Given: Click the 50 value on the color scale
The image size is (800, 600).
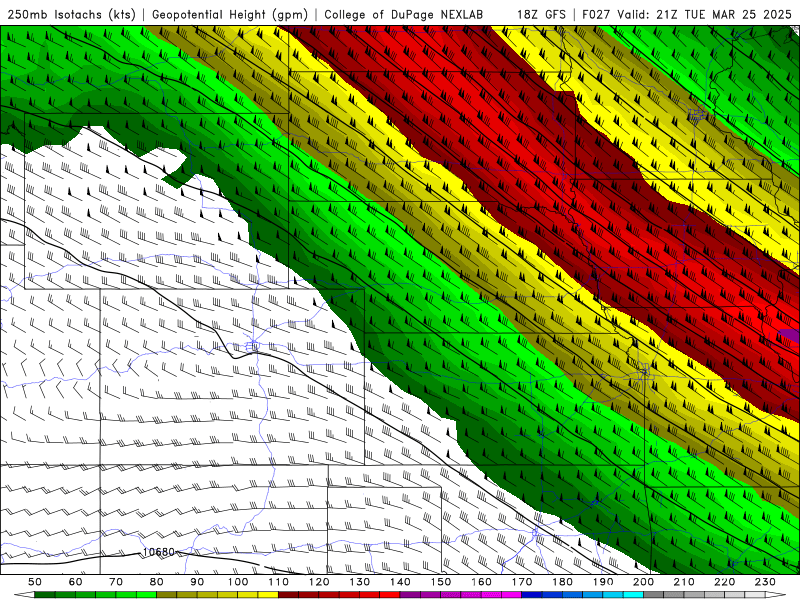Looking at the screenshot, I should pos(35,582).
